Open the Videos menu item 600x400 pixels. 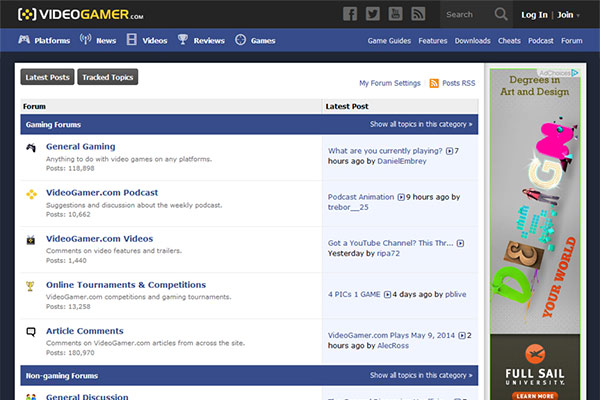coord(155,41)
